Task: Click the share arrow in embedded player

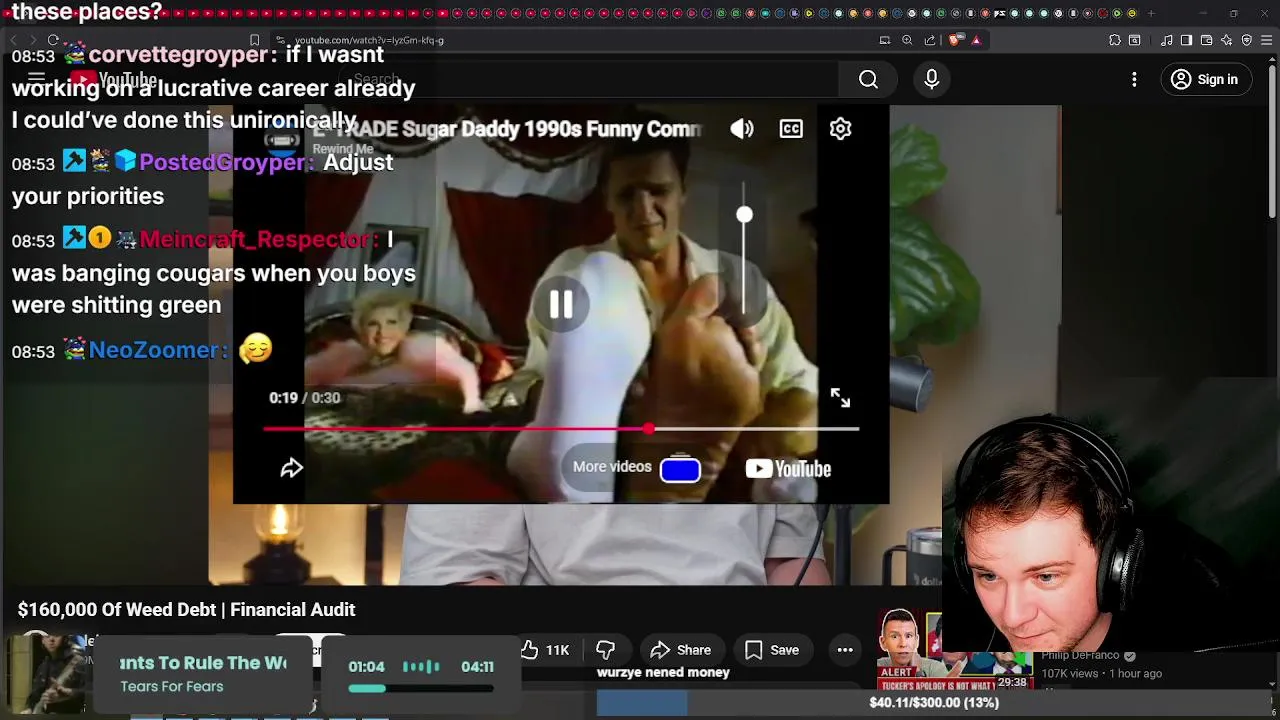Action: 291,468
